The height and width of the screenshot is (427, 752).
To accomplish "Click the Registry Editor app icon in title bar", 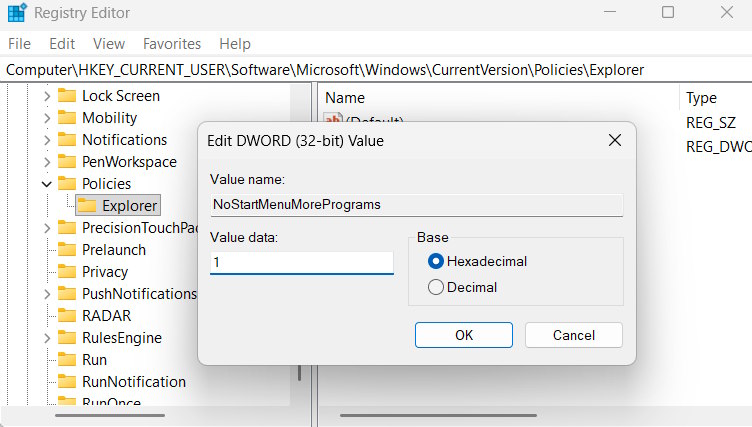I will point(17,13).
